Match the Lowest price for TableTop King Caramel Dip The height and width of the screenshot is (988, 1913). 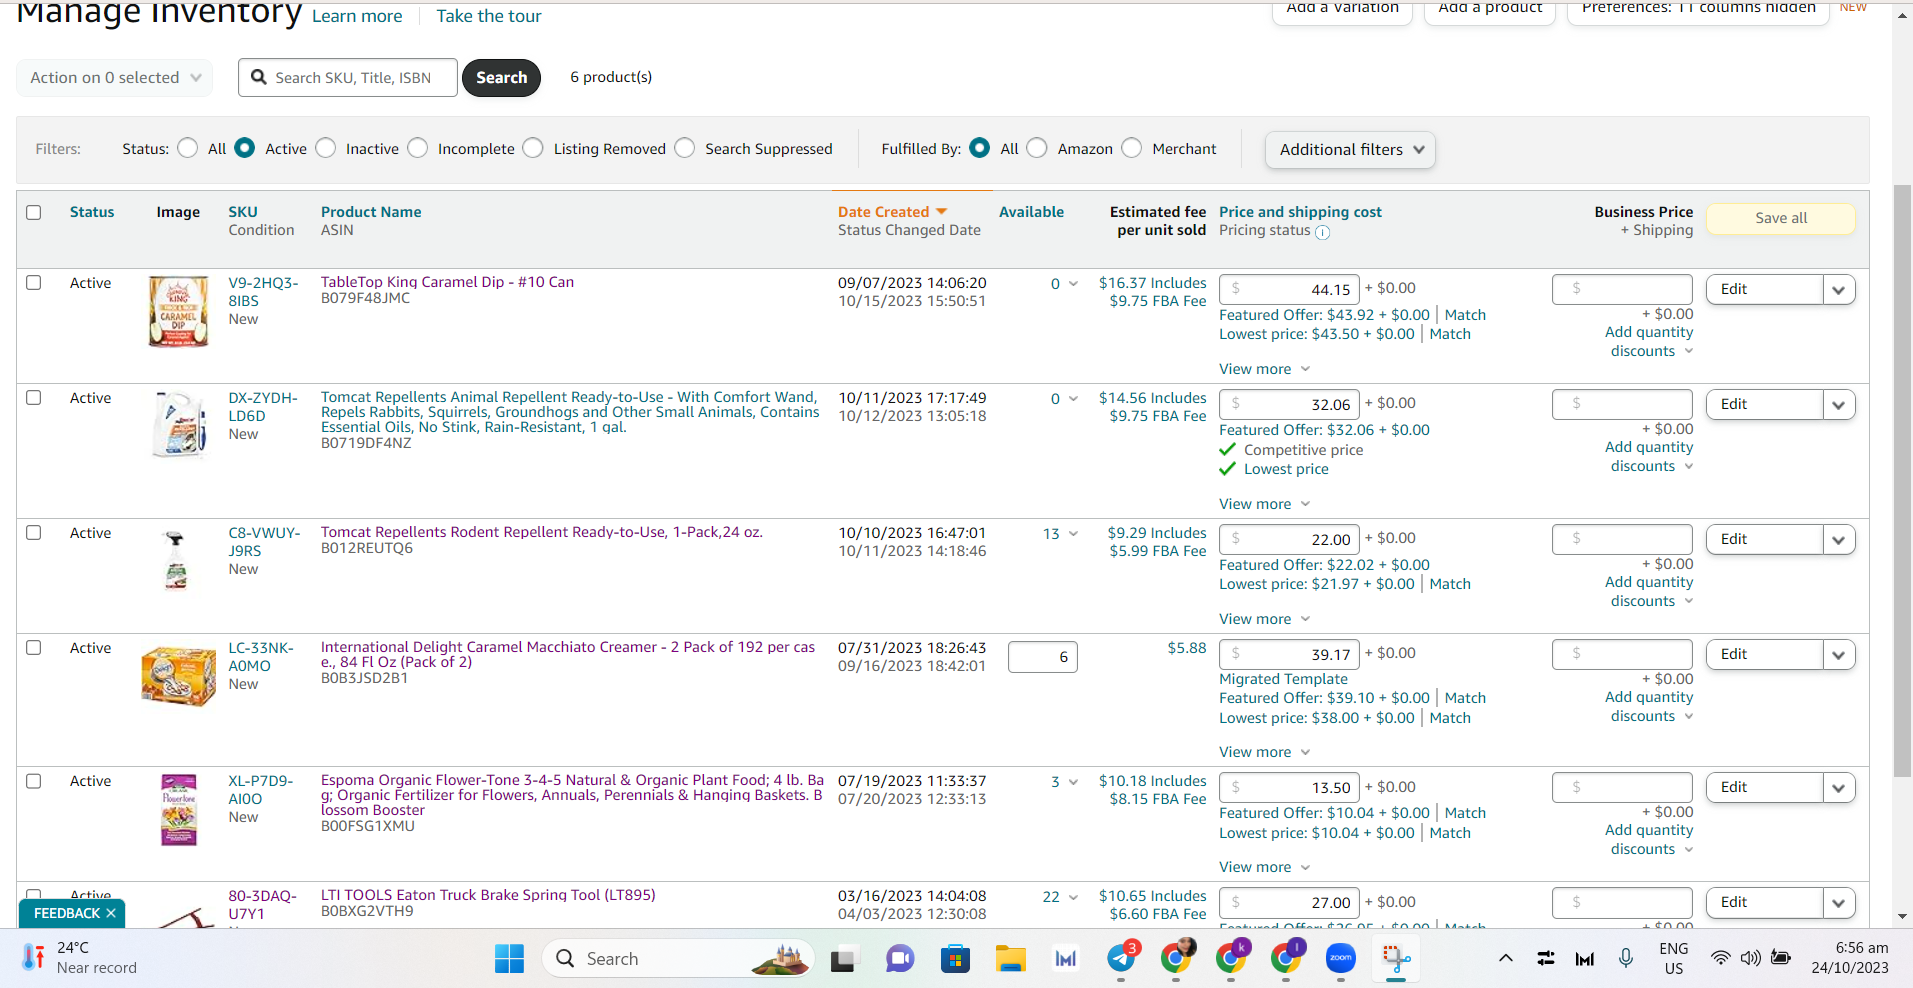[x=1450, y=334]
